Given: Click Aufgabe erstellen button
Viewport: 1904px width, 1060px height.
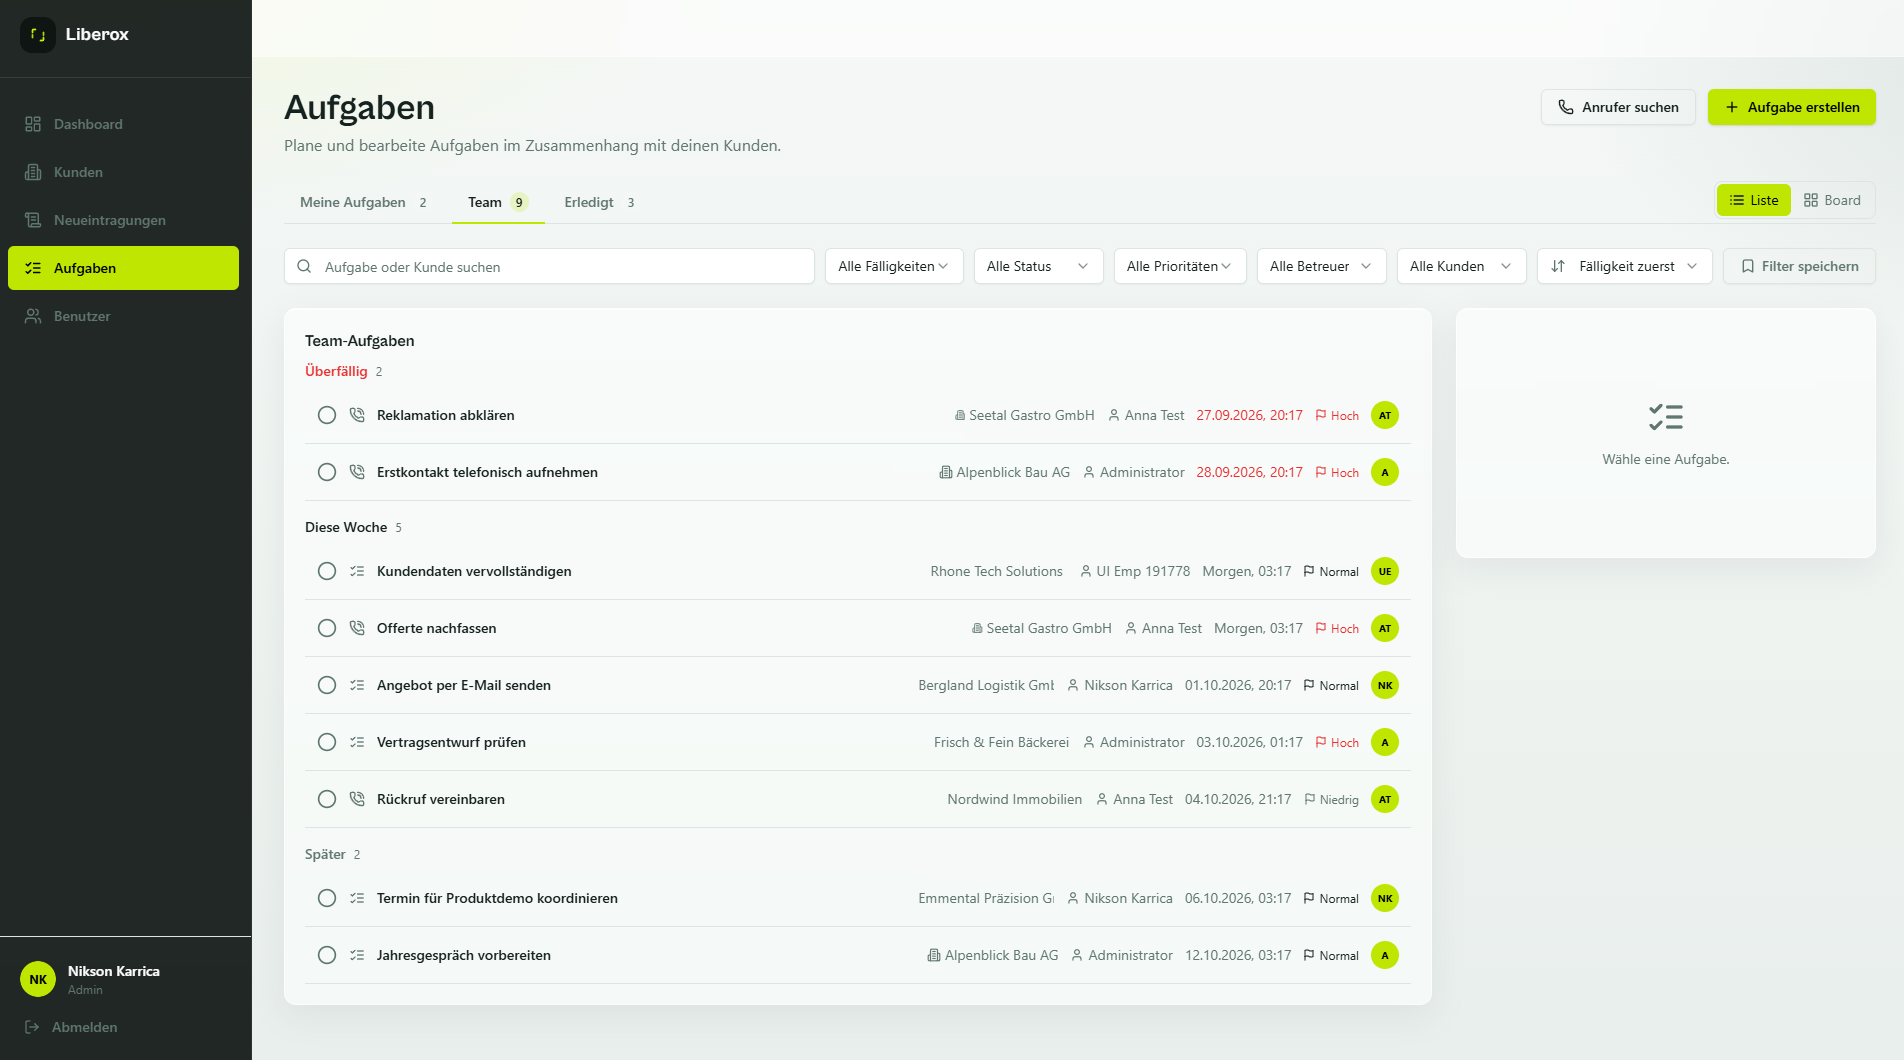Looking at the screenshot, I should [x=1792, y=107].
